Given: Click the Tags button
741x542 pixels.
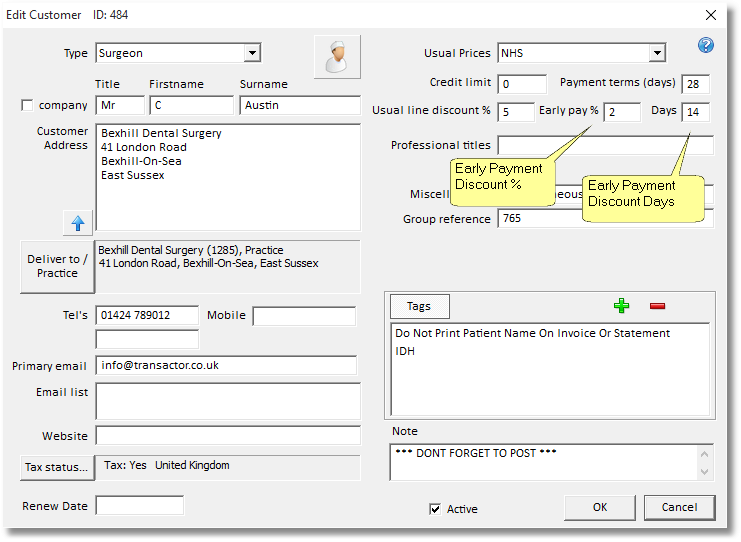Looking at the screenshot, I should 419,306.
